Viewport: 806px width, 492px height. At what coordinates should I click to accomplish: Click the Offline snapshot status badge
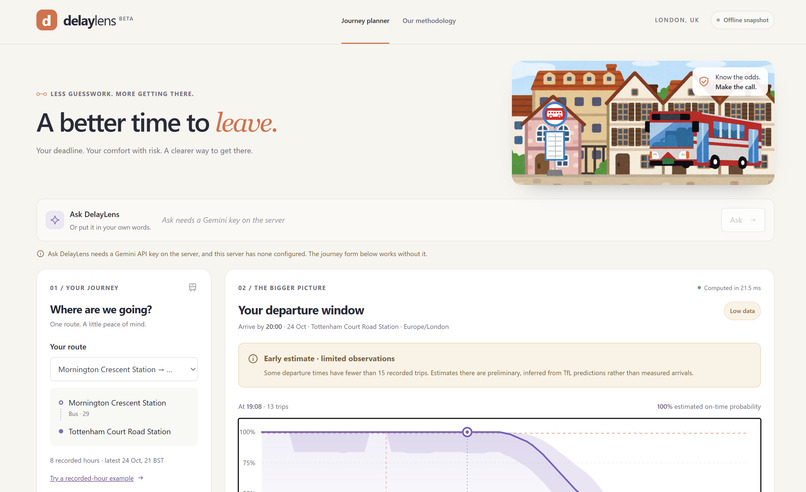pyautogui.click(x=742, y=20)
